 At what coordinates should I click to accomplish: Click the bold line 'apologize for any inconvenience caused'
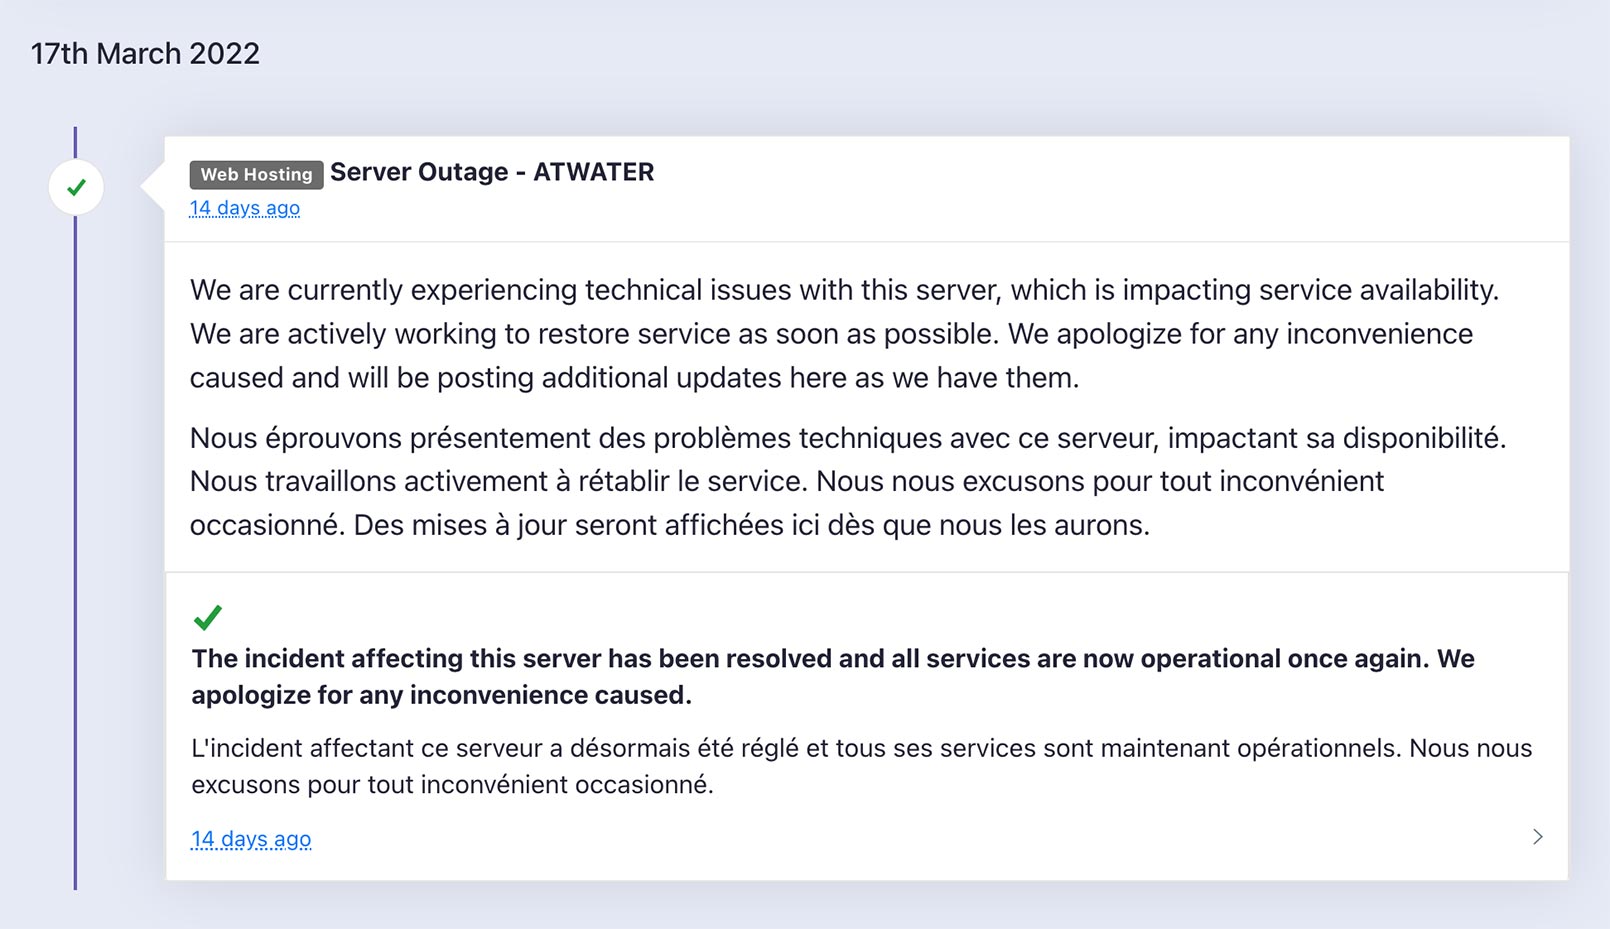tap(441, 695)
